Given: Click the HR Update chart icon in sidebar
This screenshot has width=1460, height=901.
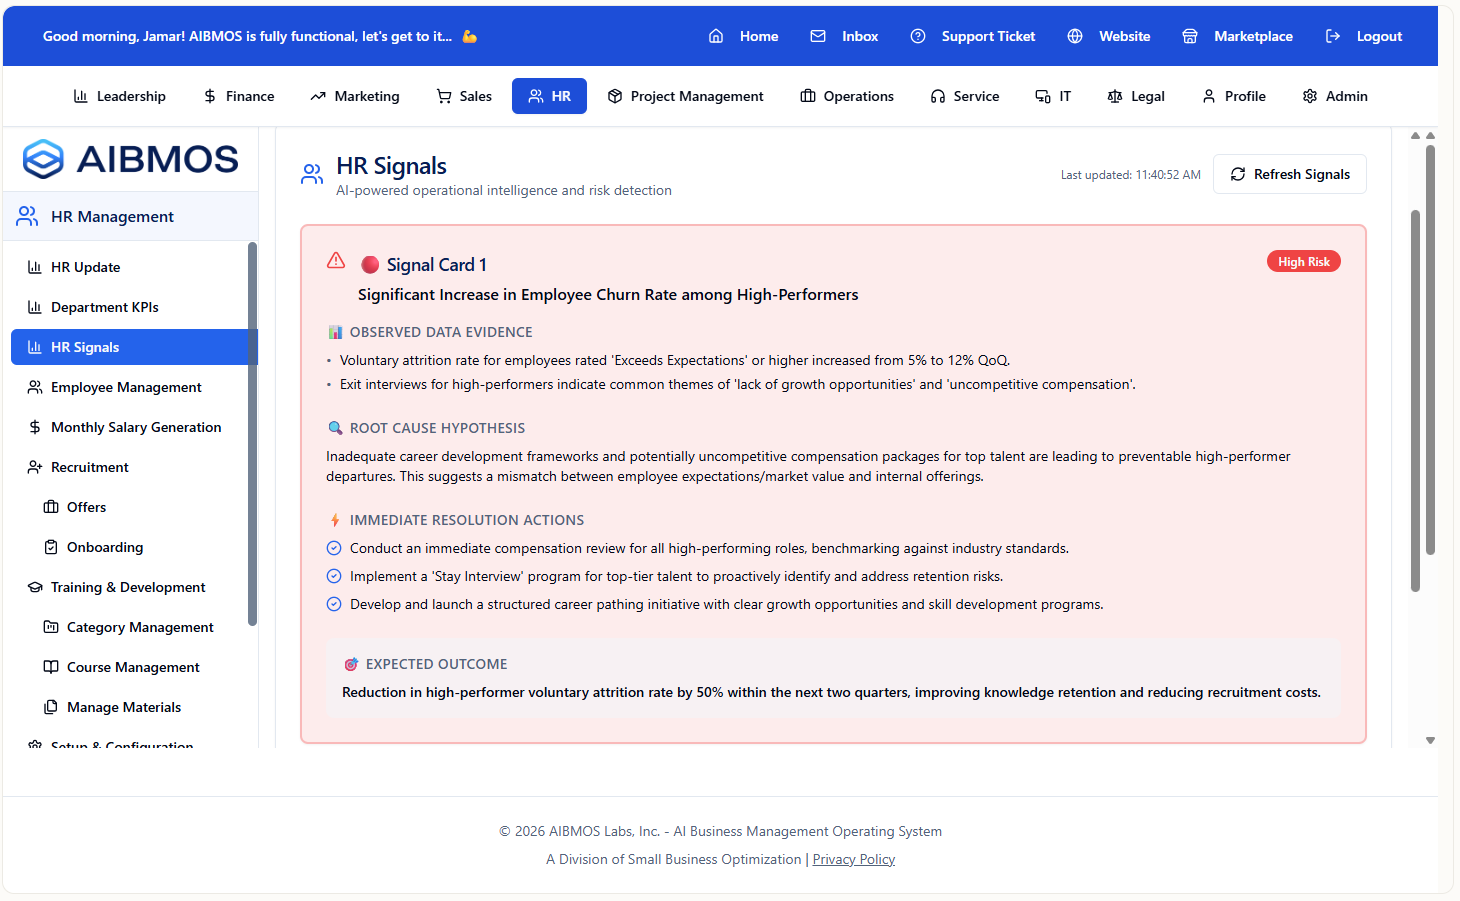Looking at the screenshot, I should tap(35, 267).
